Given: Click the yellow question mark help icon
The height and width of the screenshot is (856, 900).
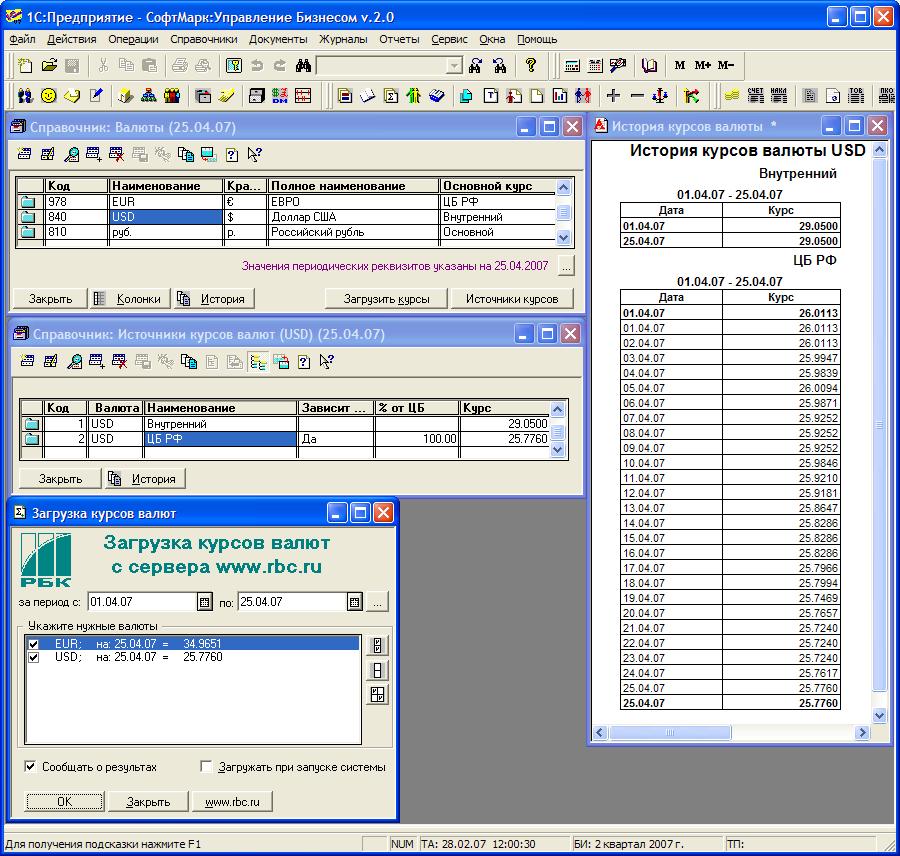Looking at the screenshot, I should [531, 65].
